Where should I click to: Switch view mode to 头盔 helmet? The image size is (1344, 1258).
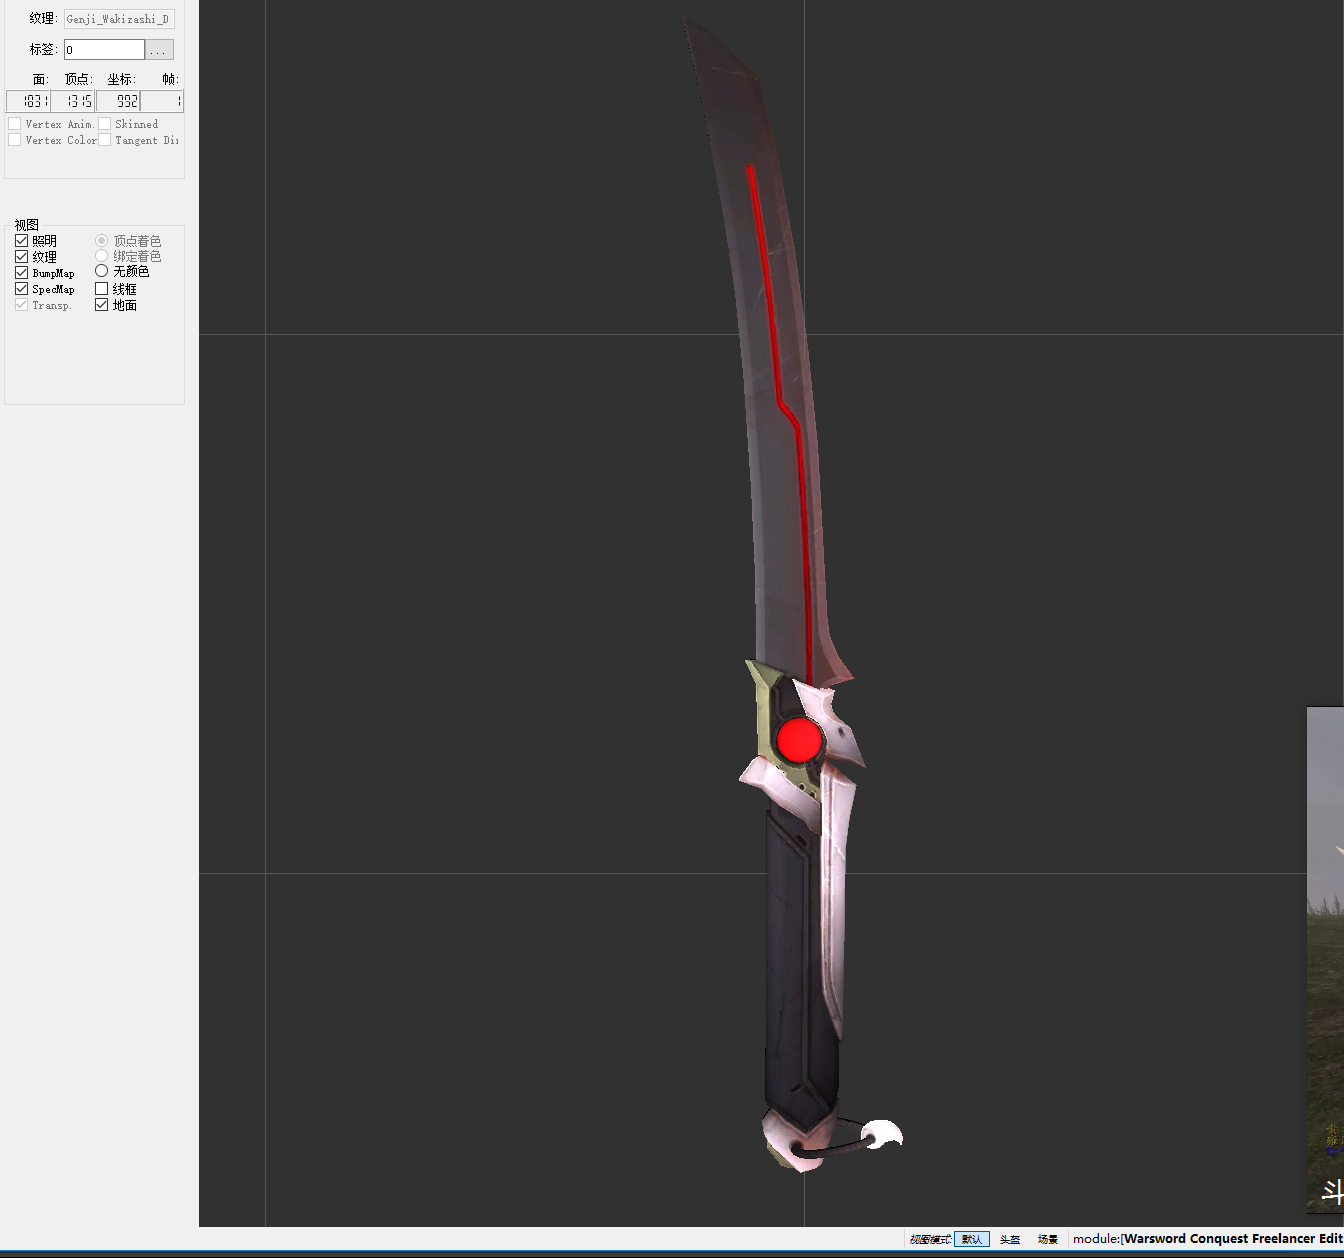point(1010,1239)
